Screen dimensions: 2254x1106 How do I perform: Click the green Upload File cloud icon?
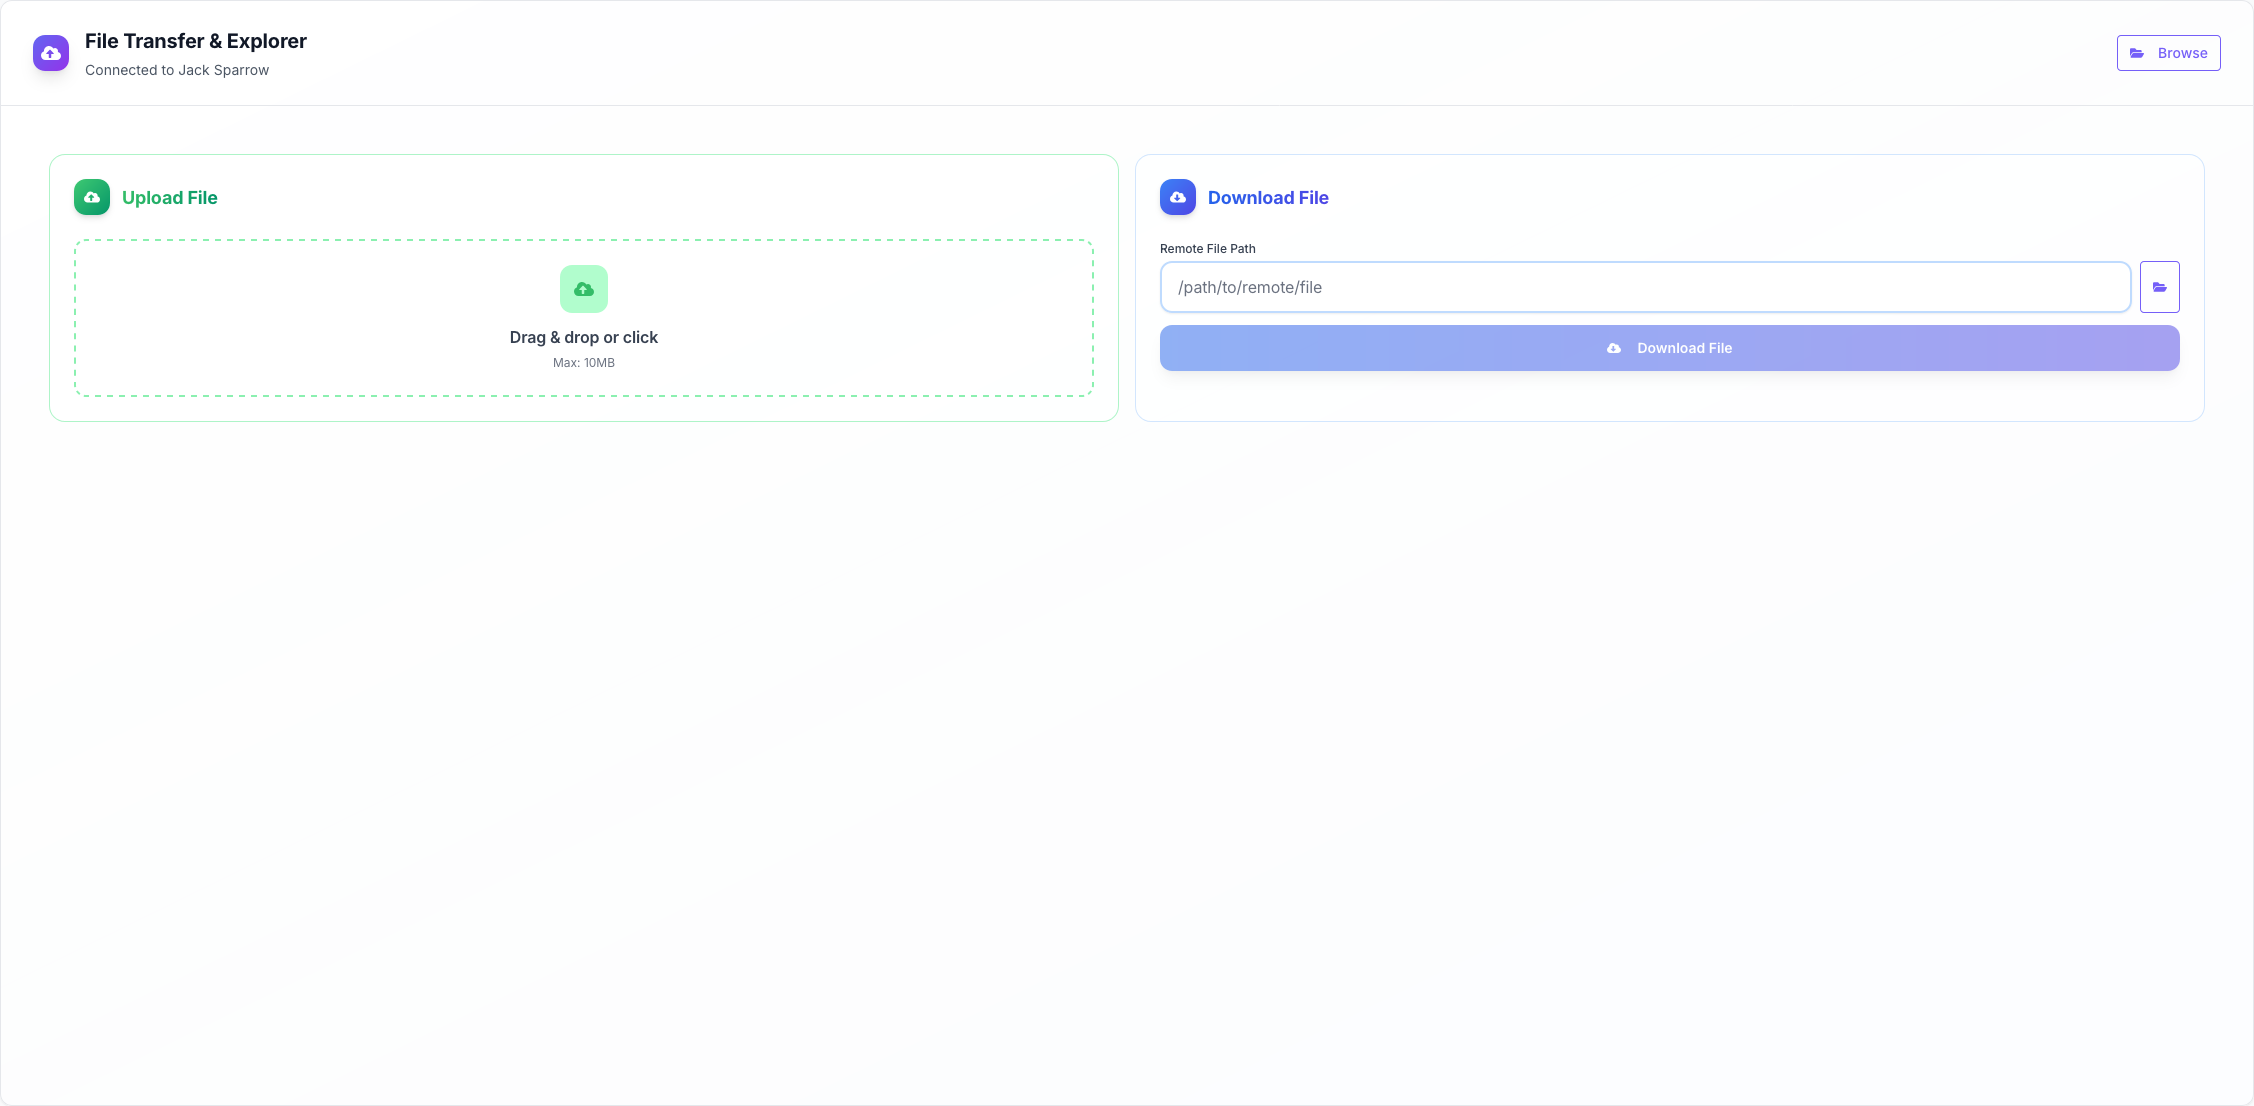coord(92,197)
